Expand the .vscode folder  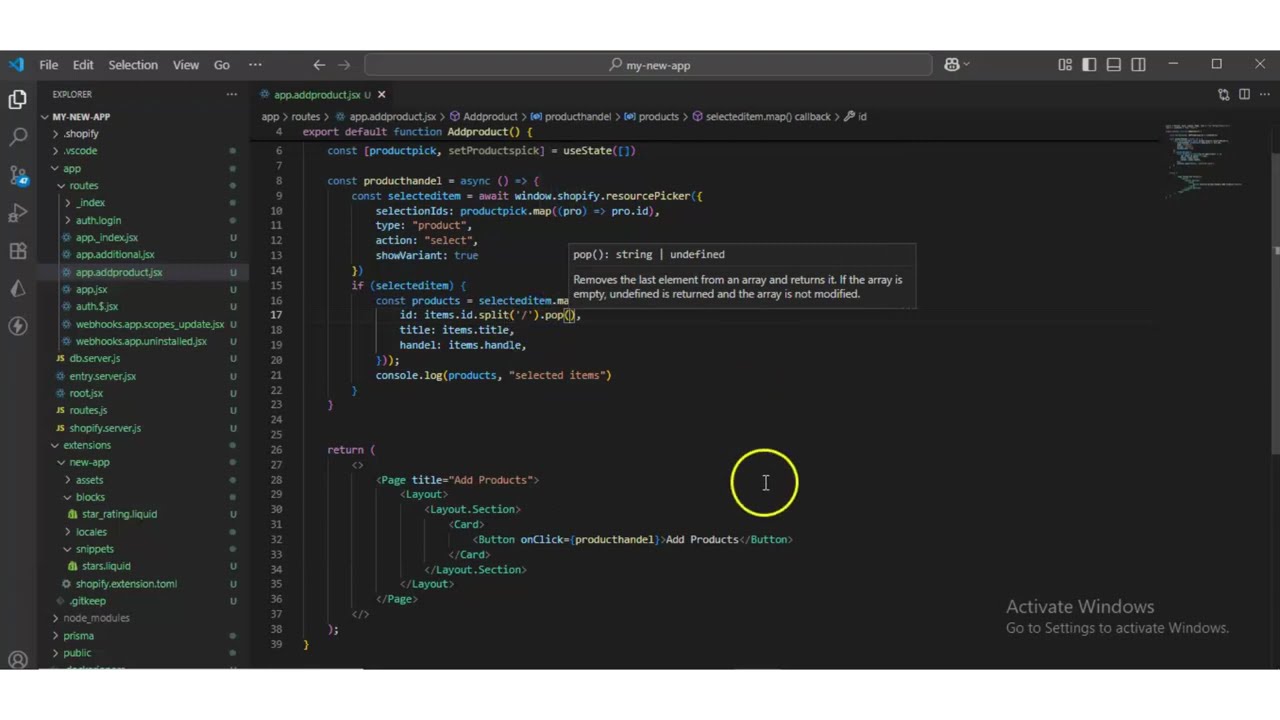81,150
